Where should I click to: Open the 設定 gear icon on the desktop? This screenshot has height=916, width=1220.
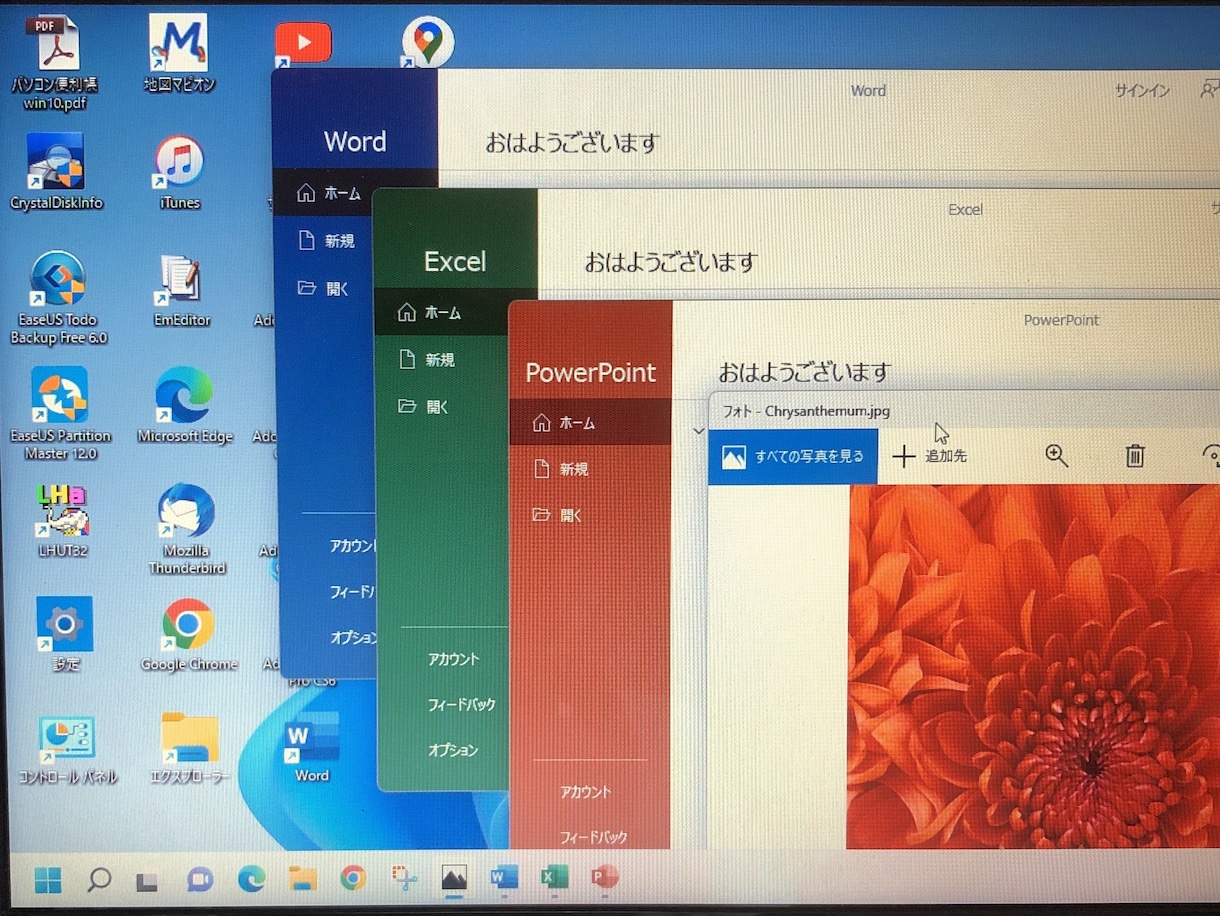click(65, 634)
